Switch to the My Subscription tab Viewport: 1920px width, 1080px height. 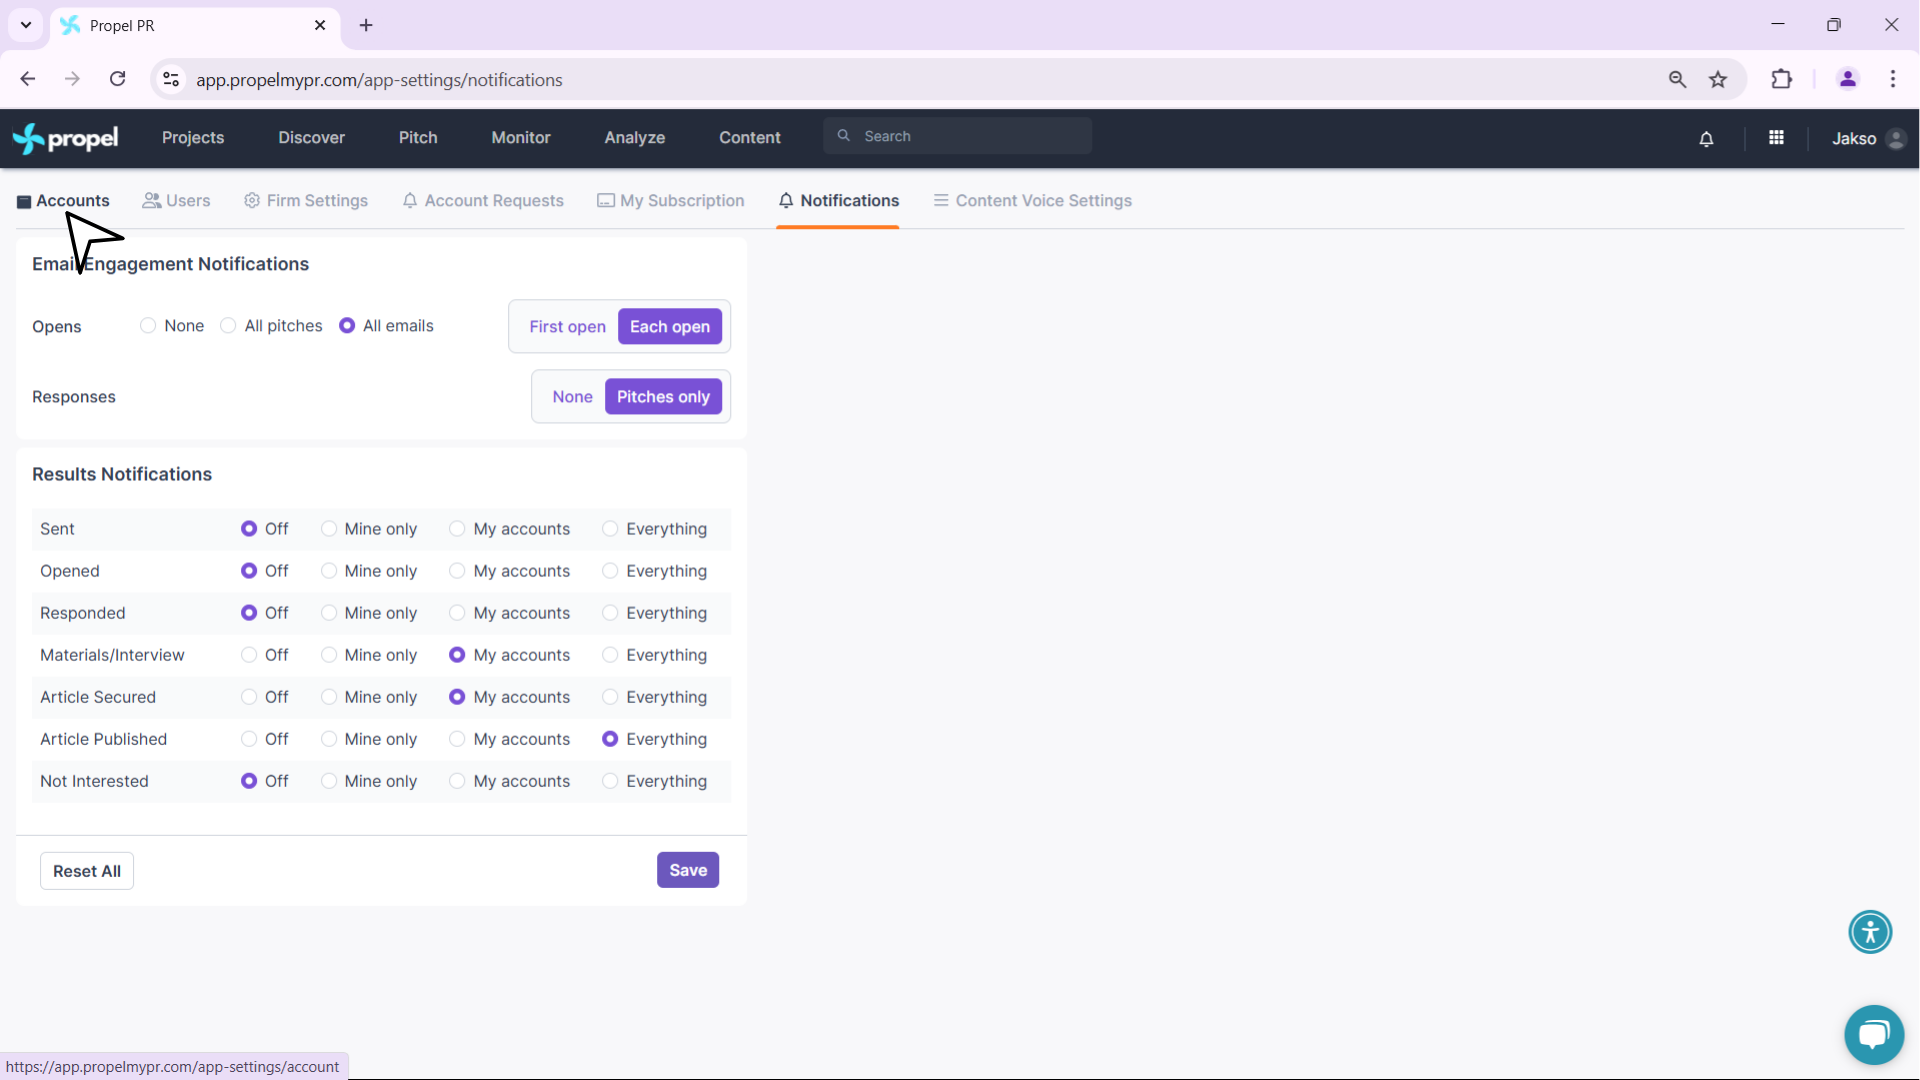pyautogui.click(x=671, y=201)
